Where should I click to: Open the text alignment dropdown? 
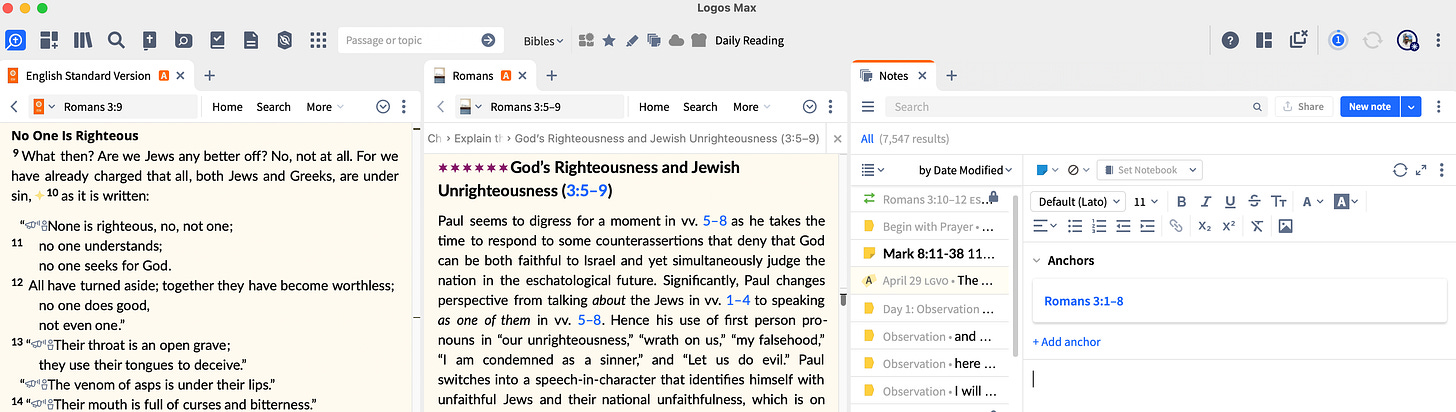[x=1044, y=226]
